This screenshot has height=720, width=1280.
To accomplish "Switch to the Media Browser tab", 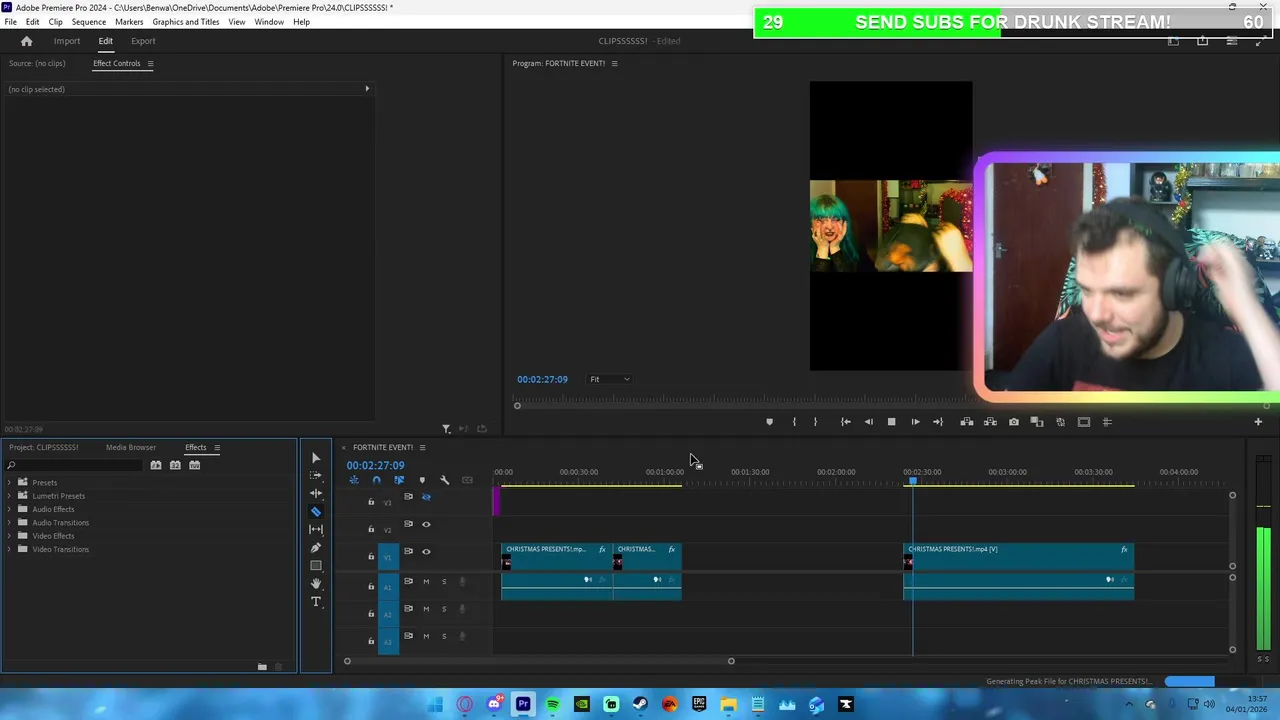I will [131, 448].
